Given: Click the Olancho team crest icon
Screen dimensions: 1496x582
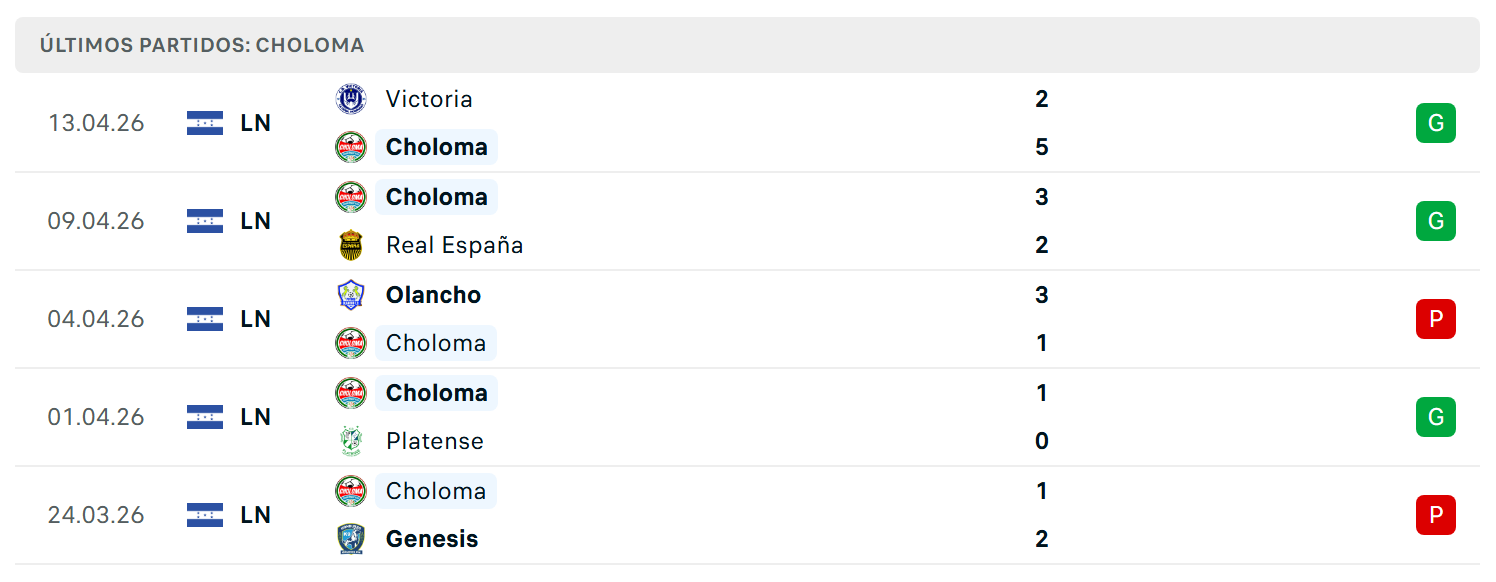Looking at the screenshot, I should point(350,295).
